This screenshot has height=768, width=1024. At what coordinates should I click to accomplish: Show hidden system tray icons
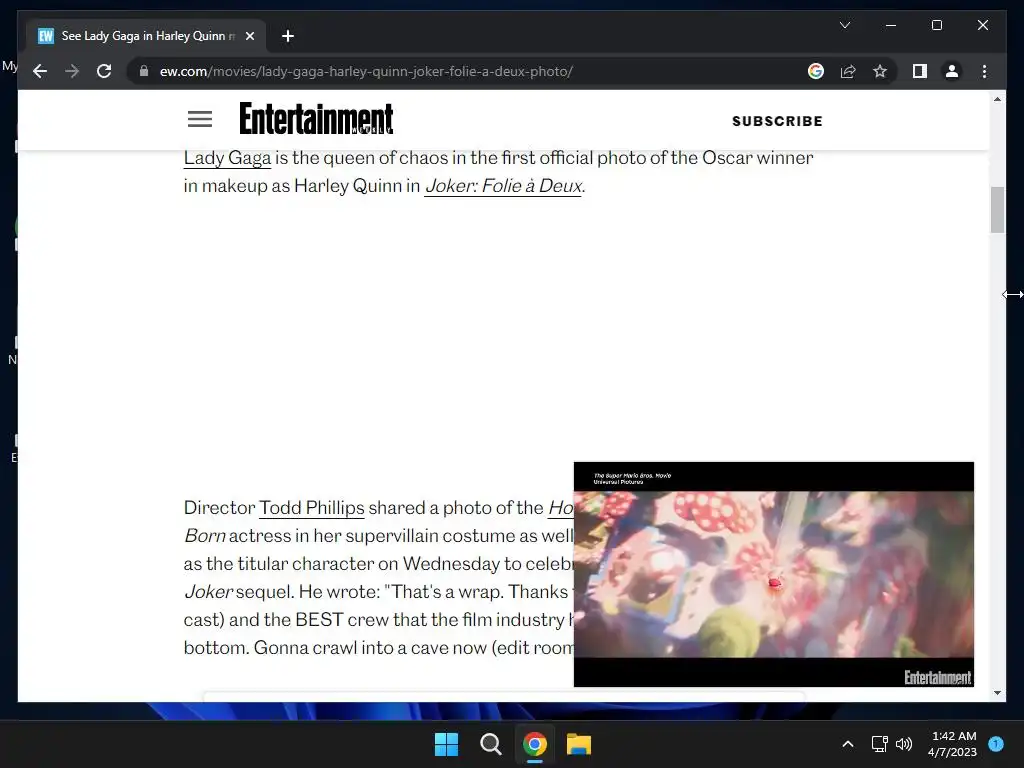848,744
